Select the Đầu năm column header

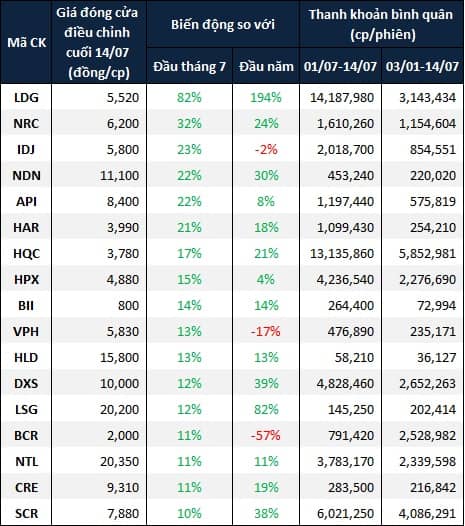(266, 66)
